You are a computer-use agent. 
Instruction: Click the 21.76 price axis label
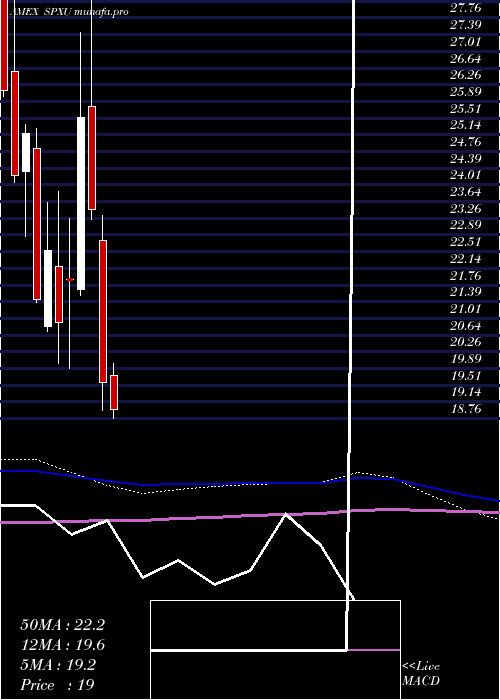(466, 276)
